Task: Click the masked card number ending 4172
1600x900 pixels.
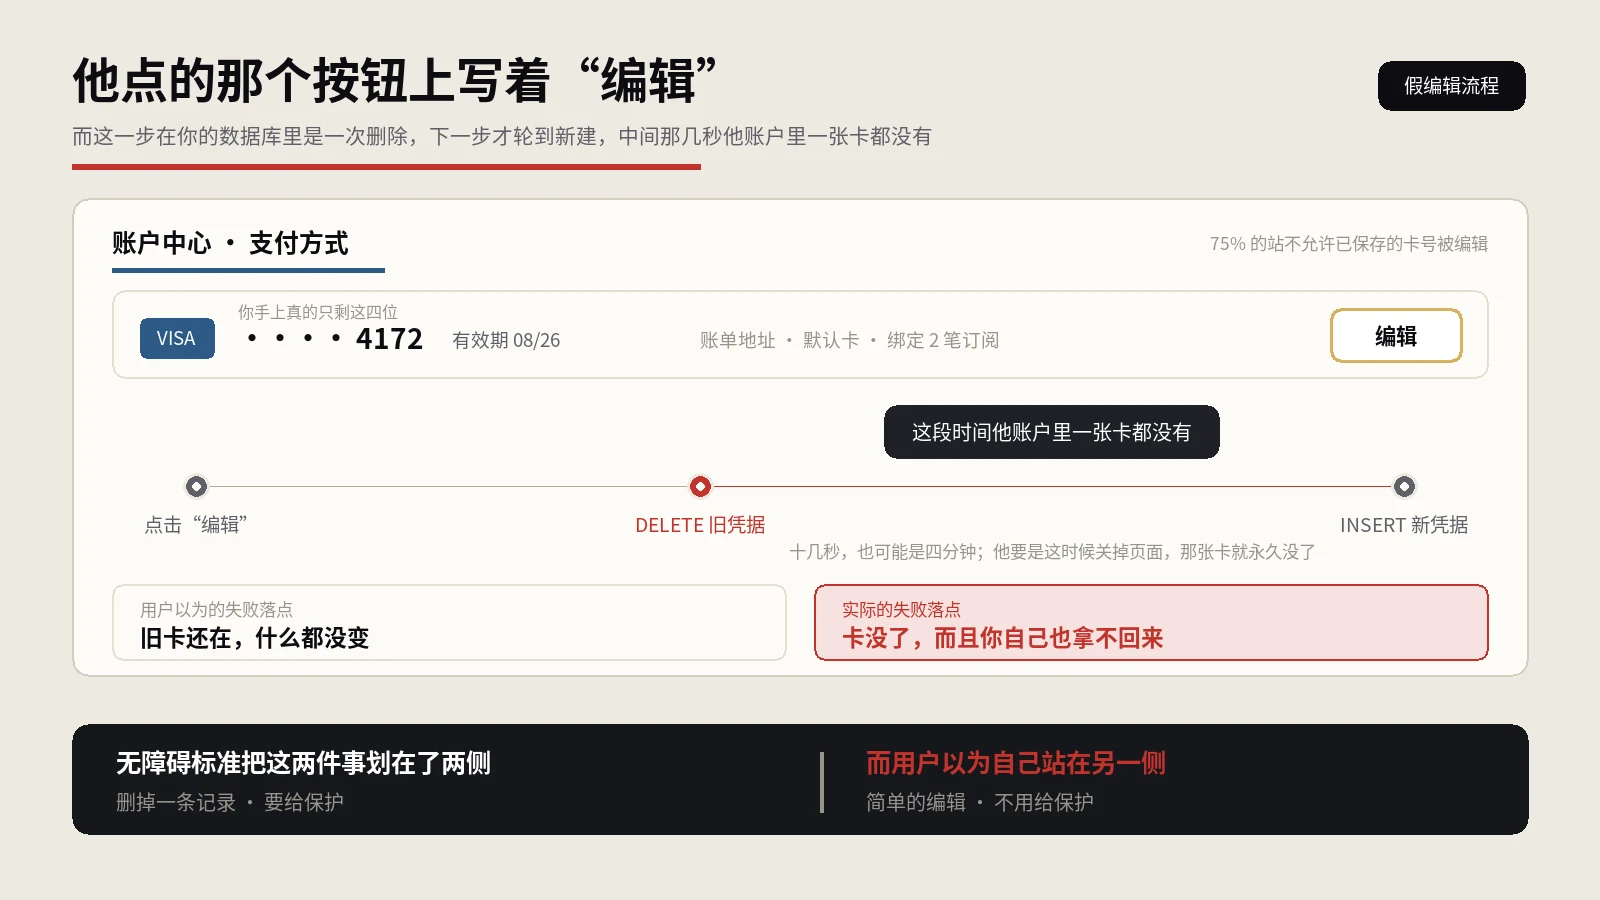Action: pos(335,339)
